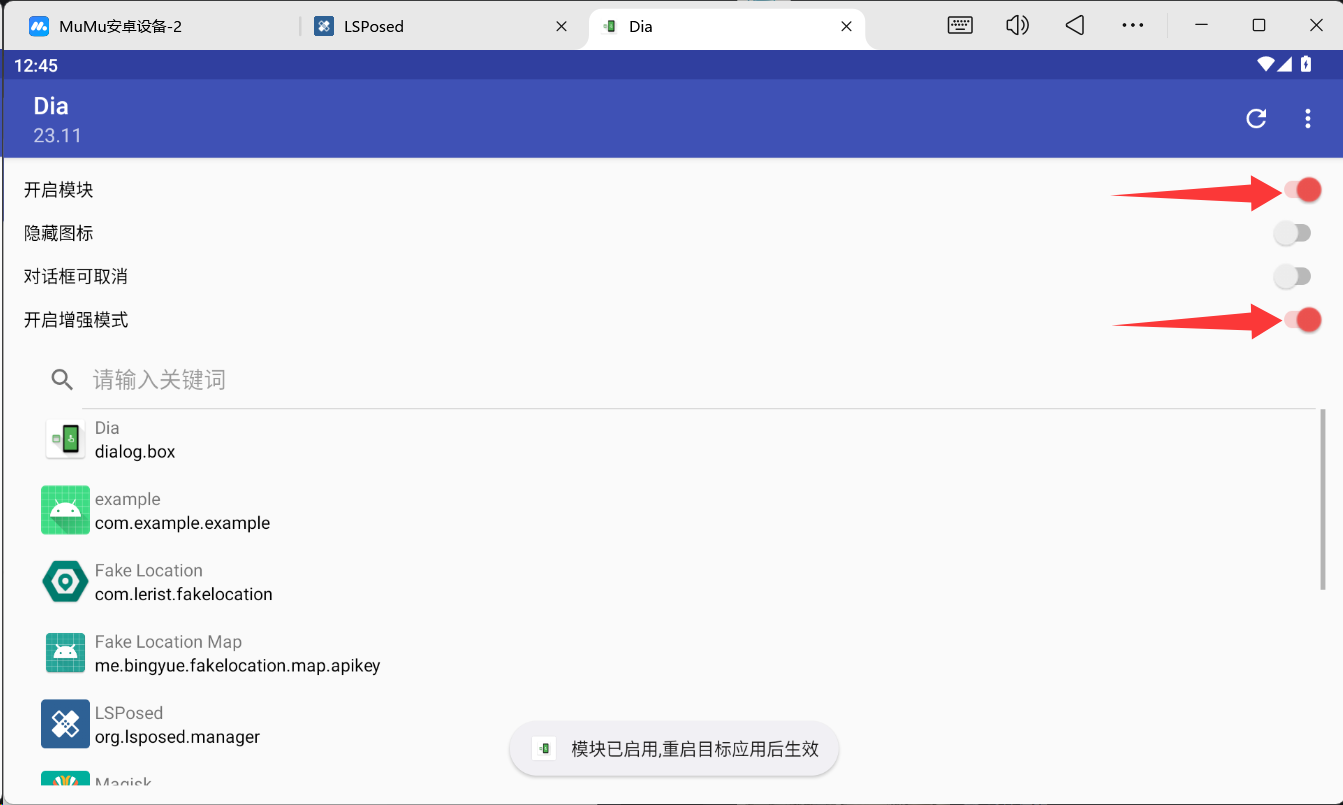The image size is (1343, 805).
Task: Click the refresh icon in Dia header
Action: pyautogui.click(x=1256, y=119)
